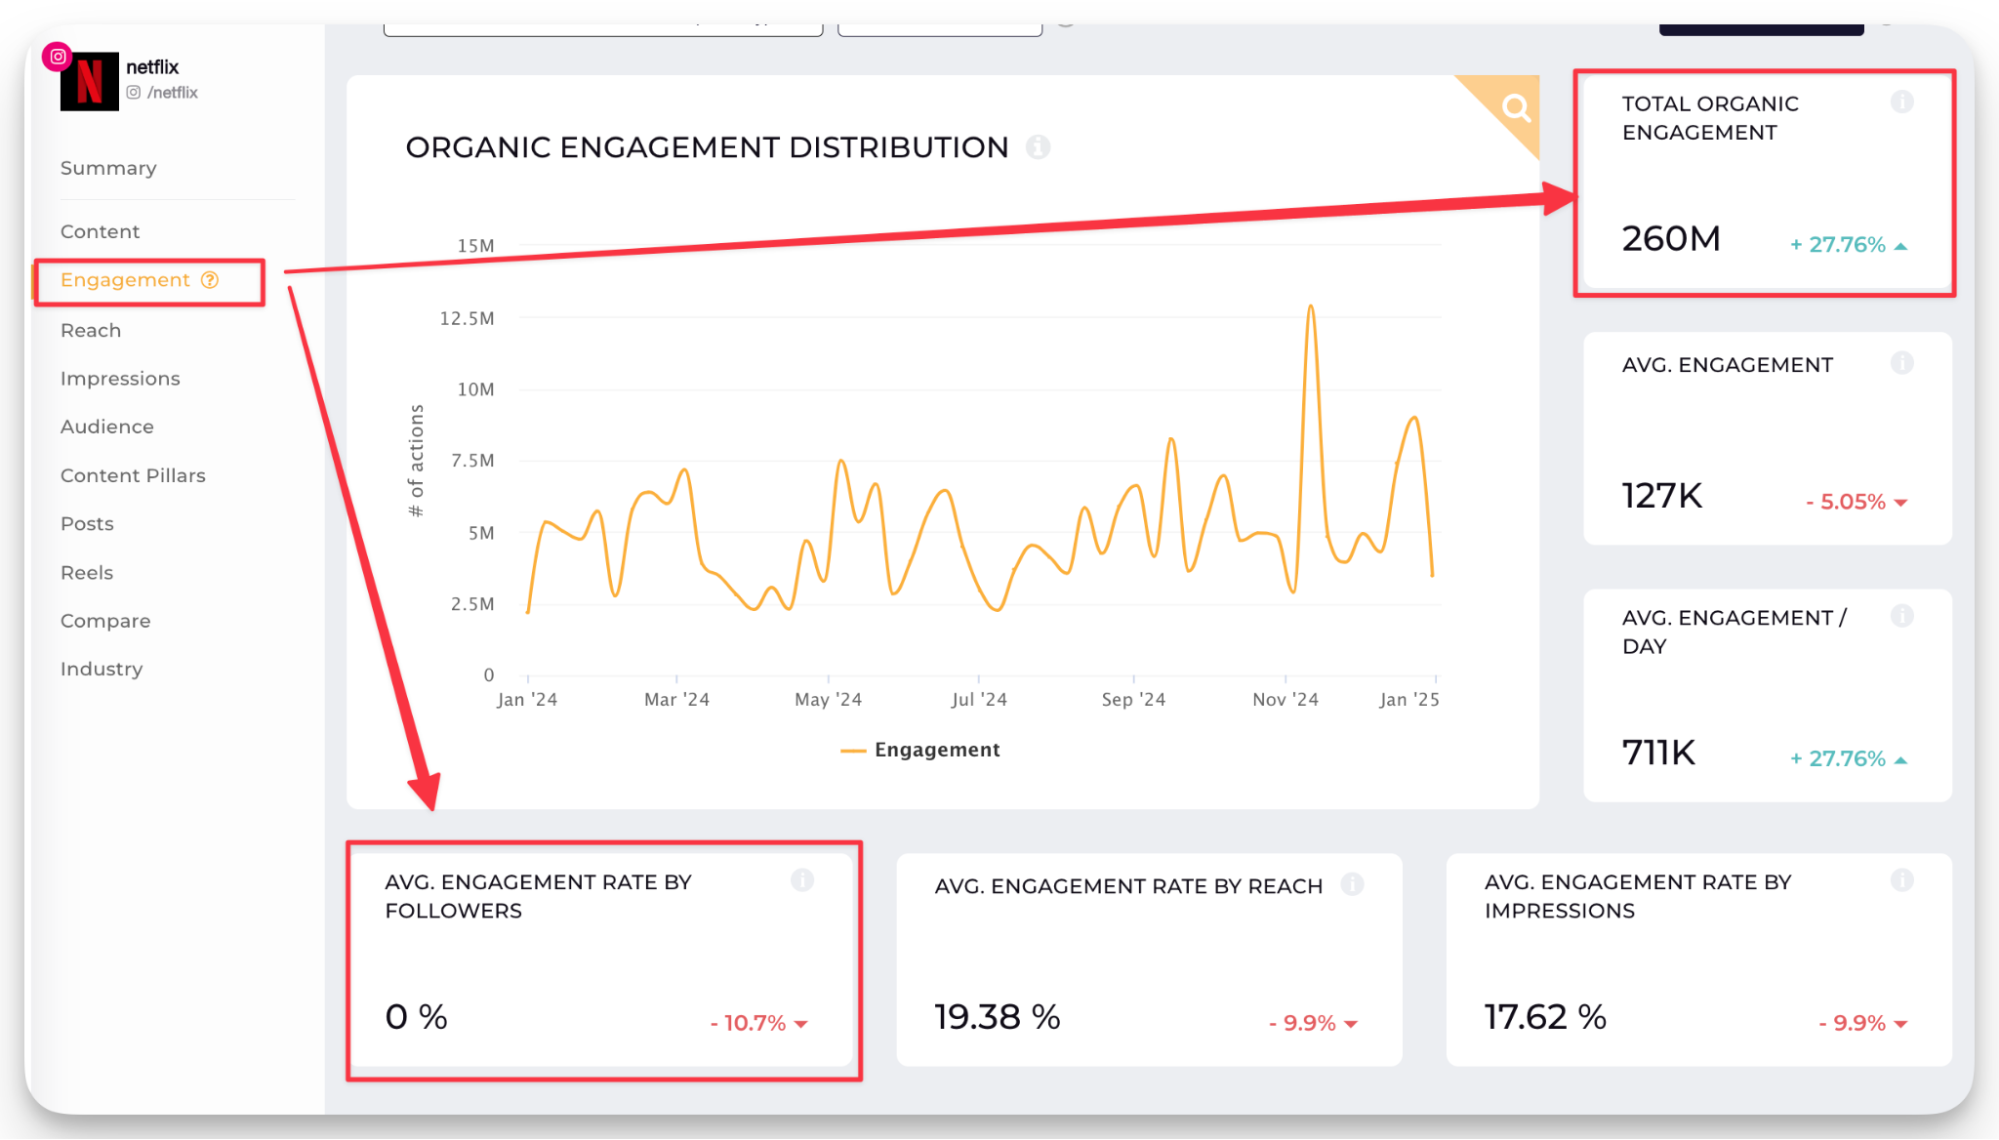This screenshot has width=1999, height=1140.
Task: Click the Jul '24 axis label
Action: coord(979,700)
